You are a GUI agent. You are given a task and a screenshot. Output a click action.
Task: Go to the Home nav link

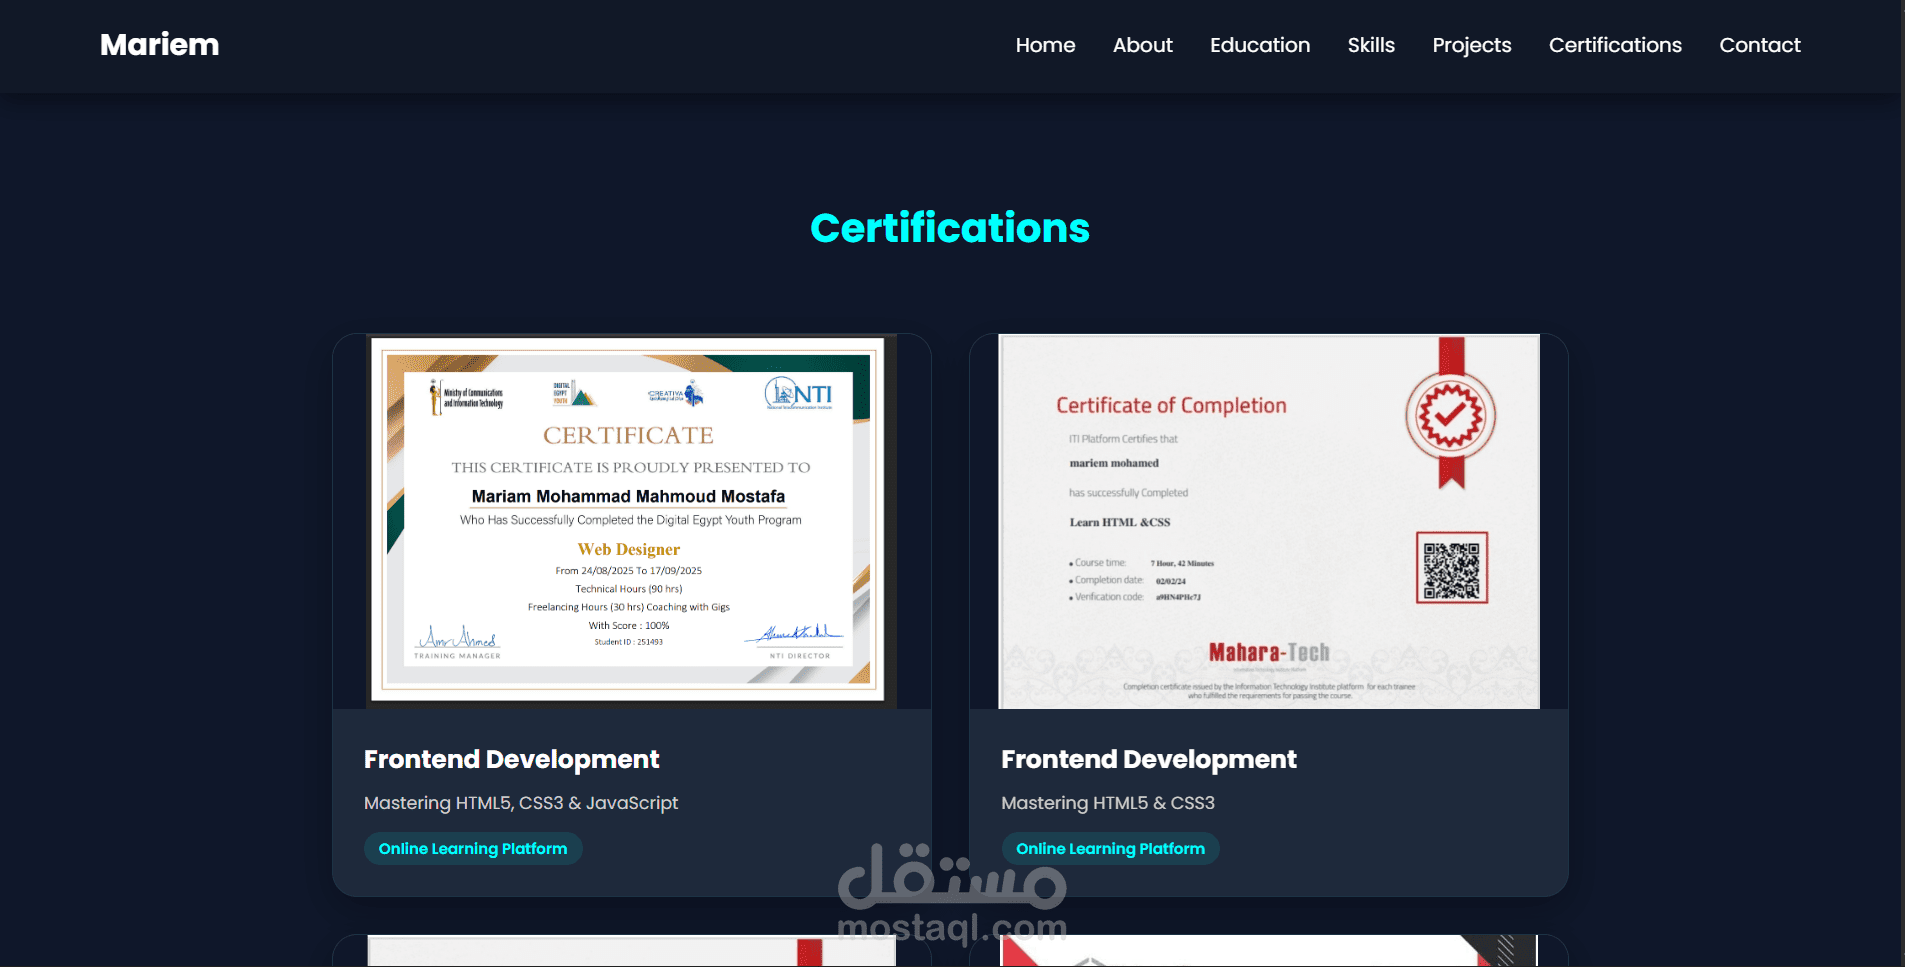tap(1045, 45)
